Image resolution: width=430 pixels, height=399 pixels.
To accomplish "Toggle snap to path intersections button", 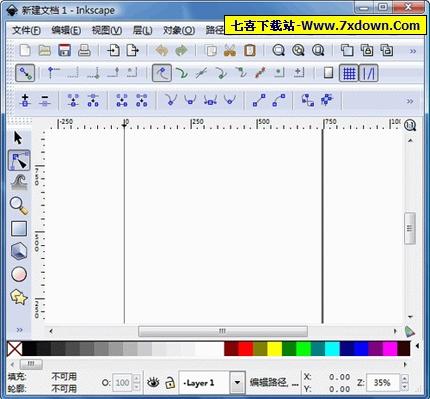I will click(x=201, y=73).
